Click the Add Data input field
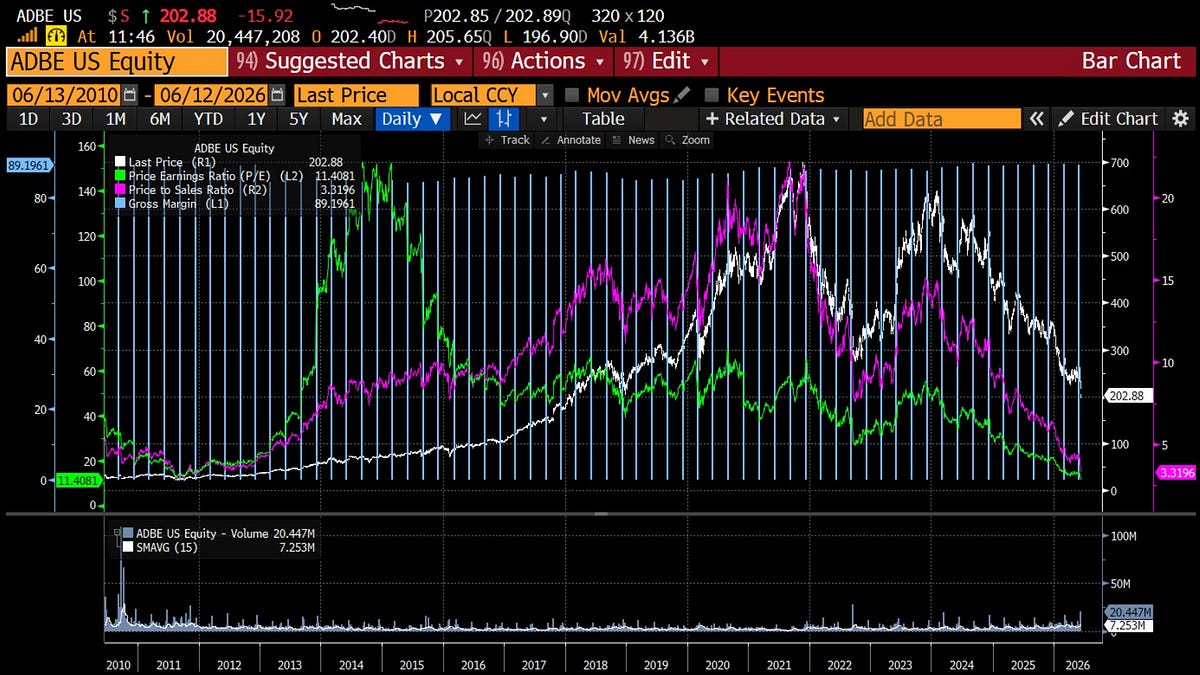Screen dimensions: 1200x675 coord(942,119)
